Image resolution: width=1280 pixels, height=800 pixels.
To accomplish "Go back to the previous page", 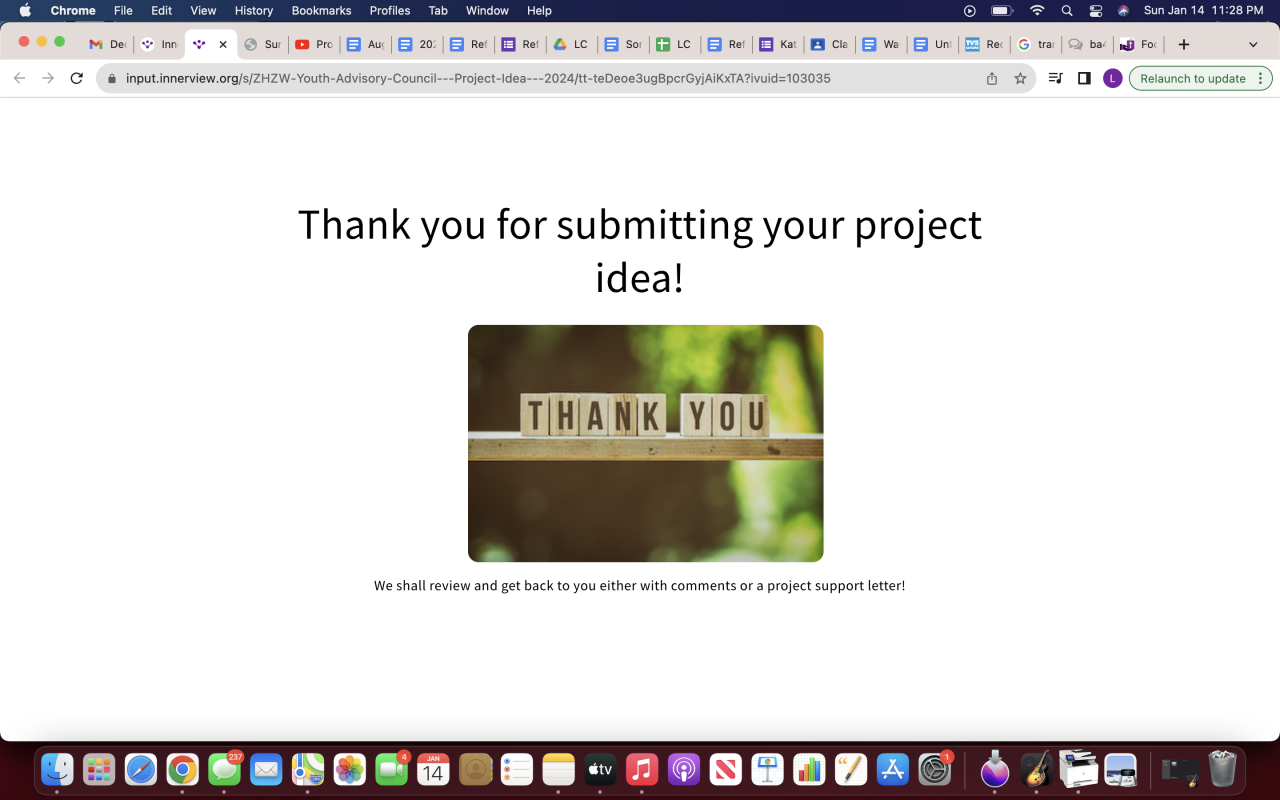I will (x=19, y=78).
